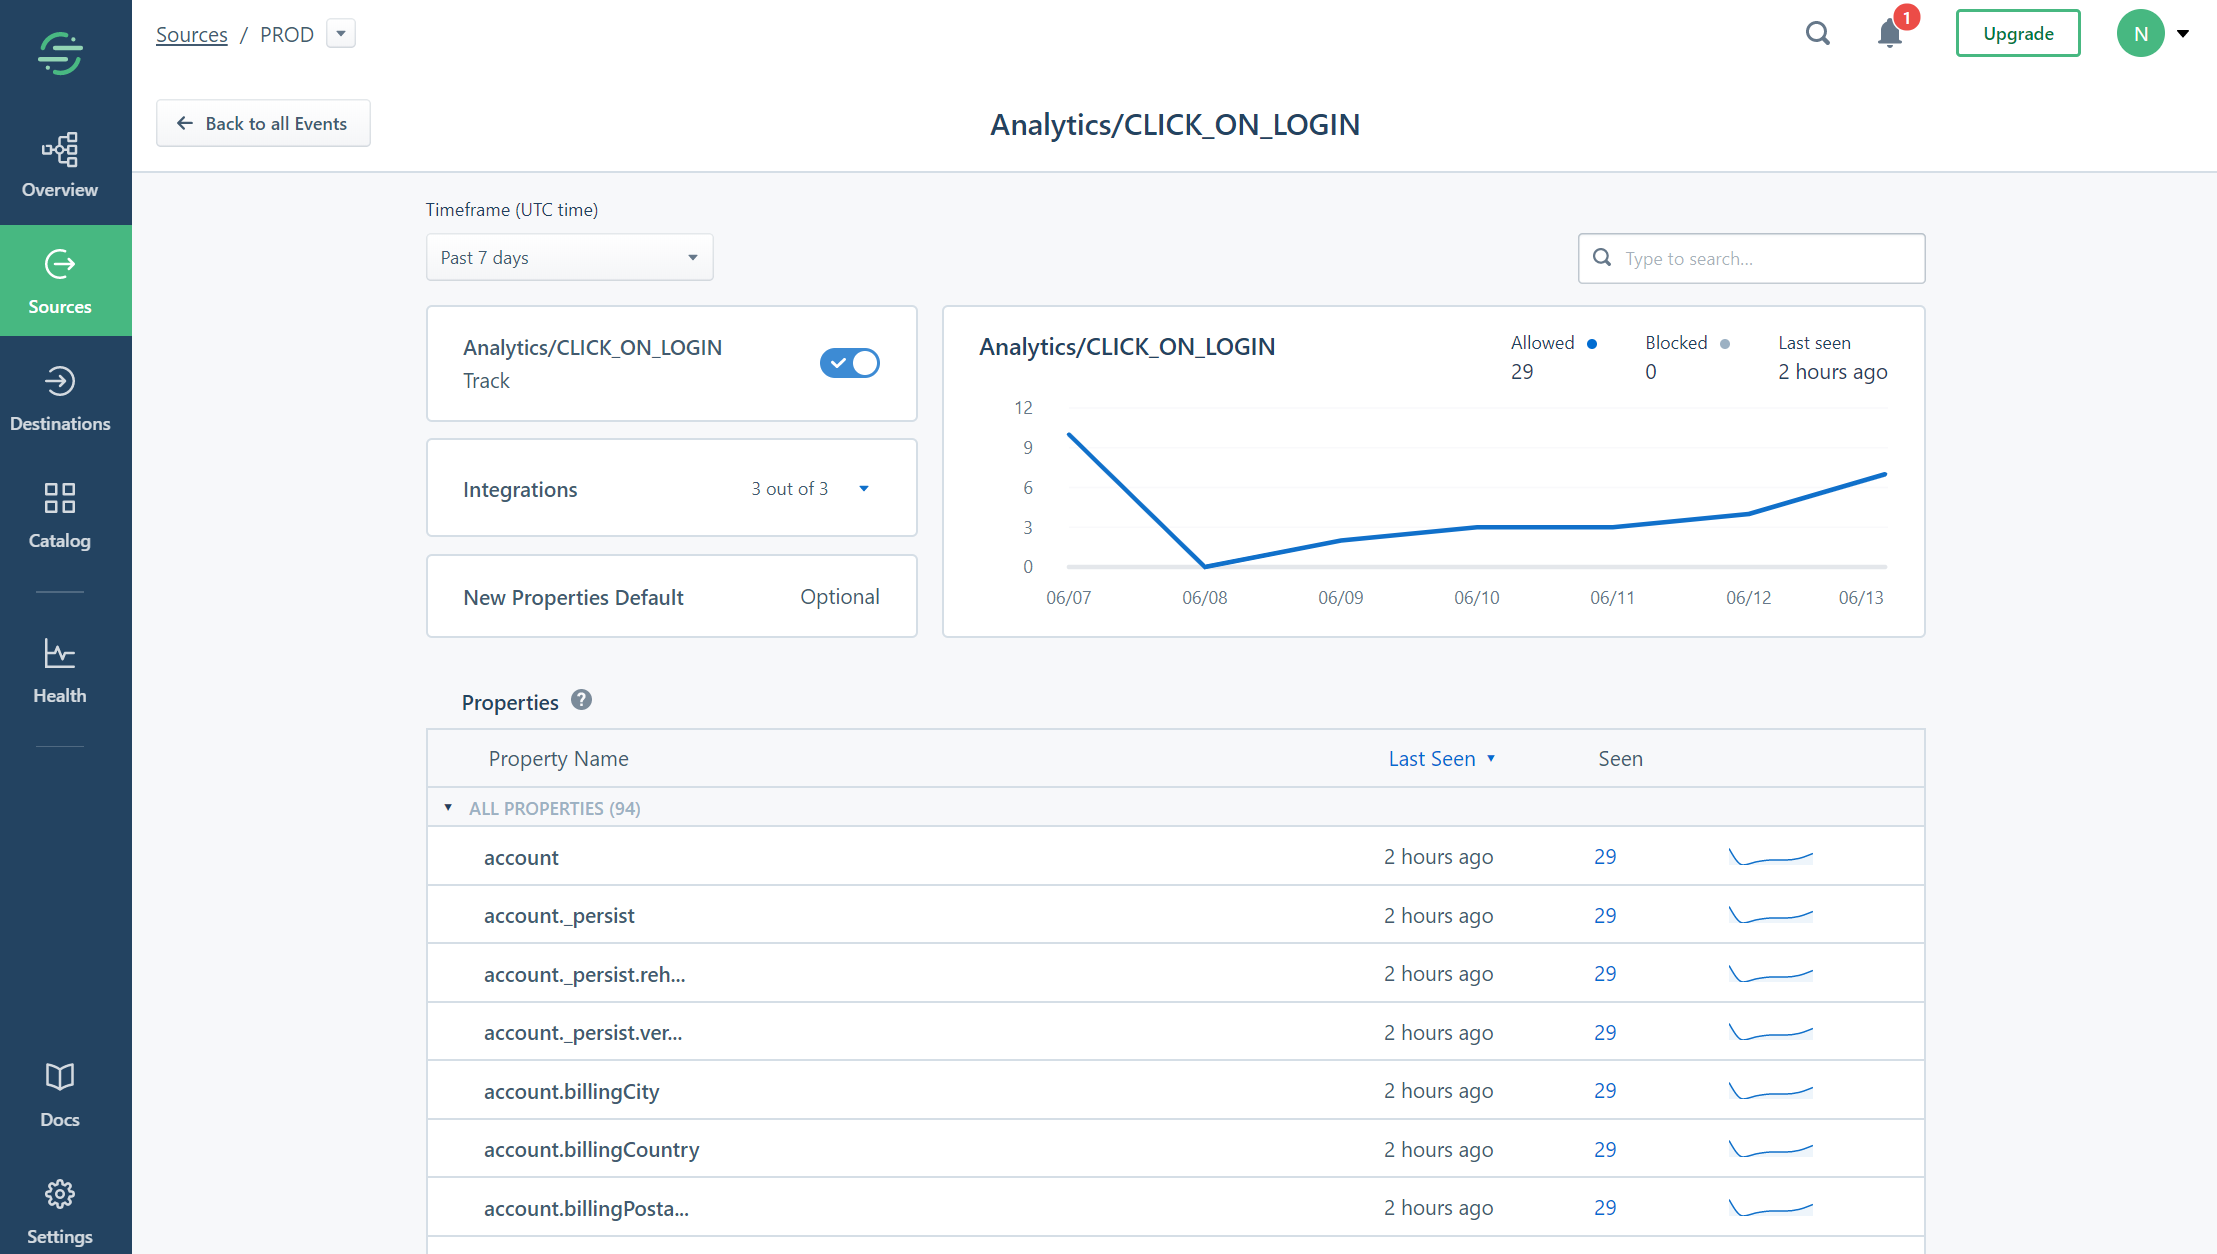Click the header search magnifier icon
Screen dimensions: 2217x1254
point(1817,34)
